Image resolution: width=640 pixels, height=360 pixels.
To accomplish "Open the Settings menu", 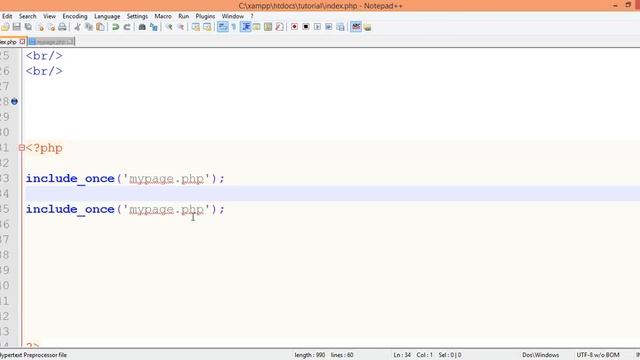I will tap(137, 16).
